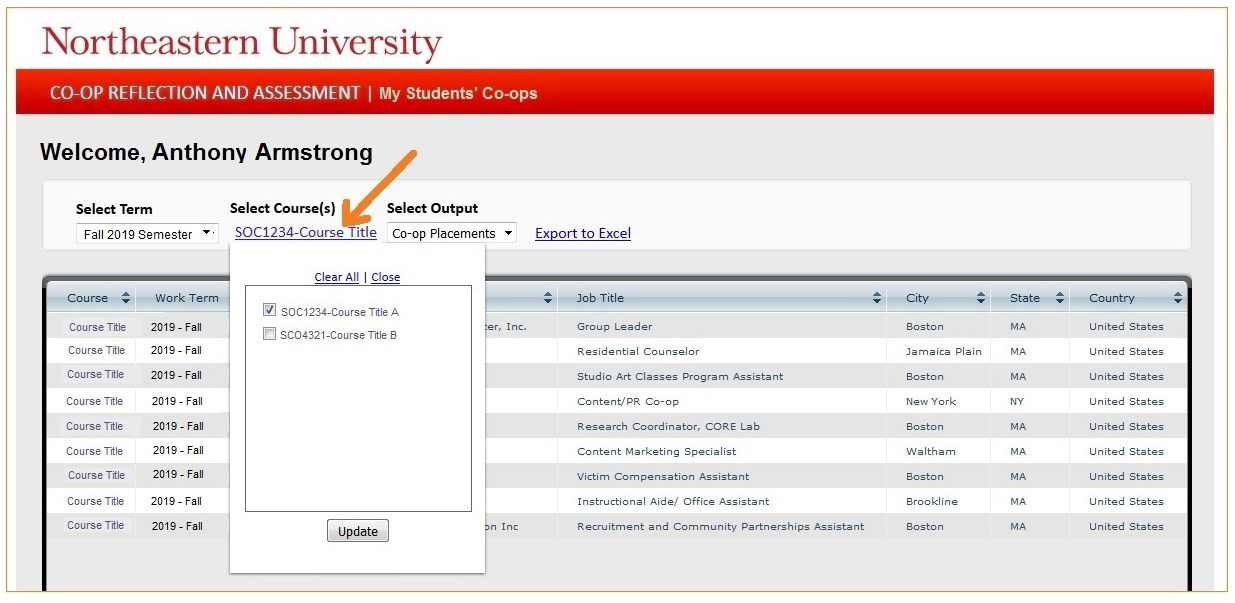Close the course selection popup
The image size is (1235, 603).
coord(385,277)
